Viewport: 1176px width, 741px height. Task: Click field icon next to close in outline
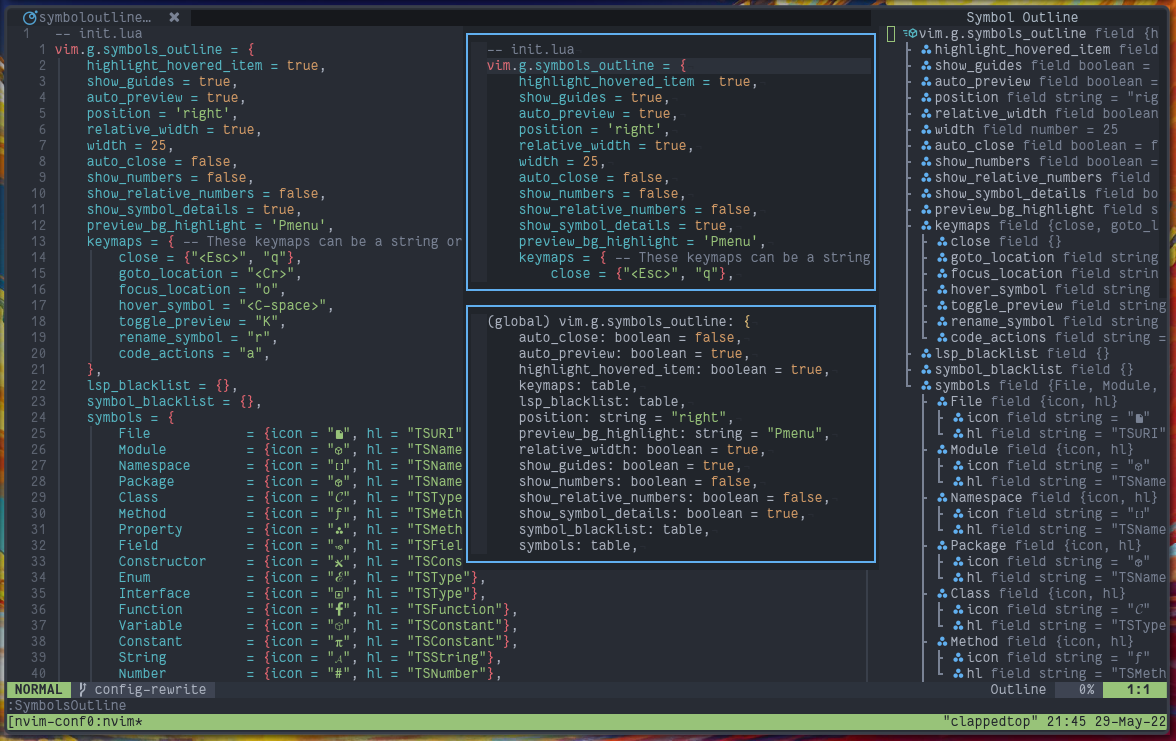[x=943, y=242]
